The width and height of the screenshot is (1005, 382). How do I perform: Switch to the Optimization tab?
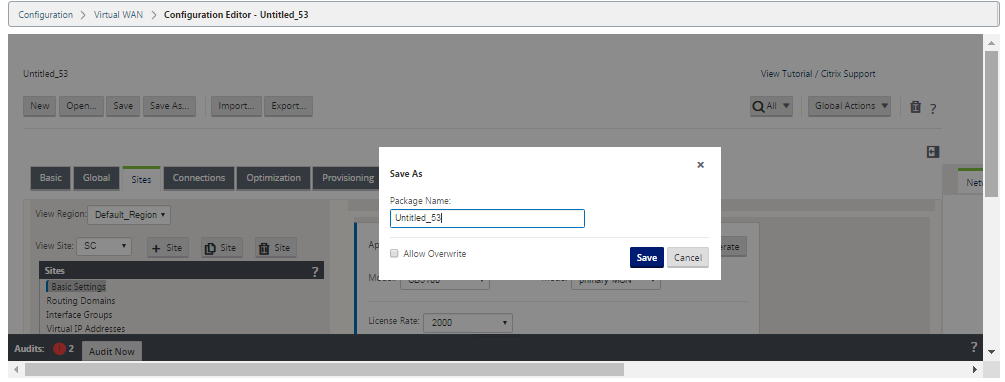click(x=274, y=178)
